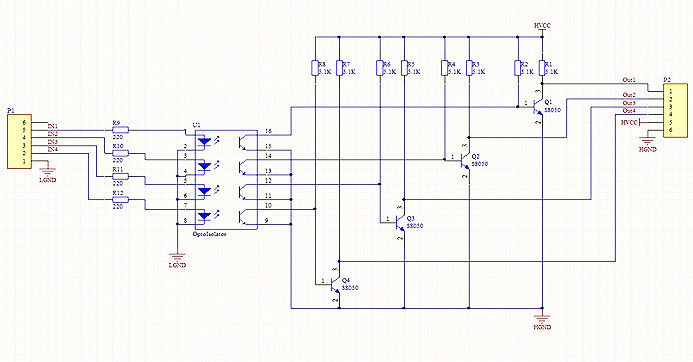This screenshot has height=362, width=693.
Task: Select the bottom phototransistor in U1
Action: coord(244,217)
